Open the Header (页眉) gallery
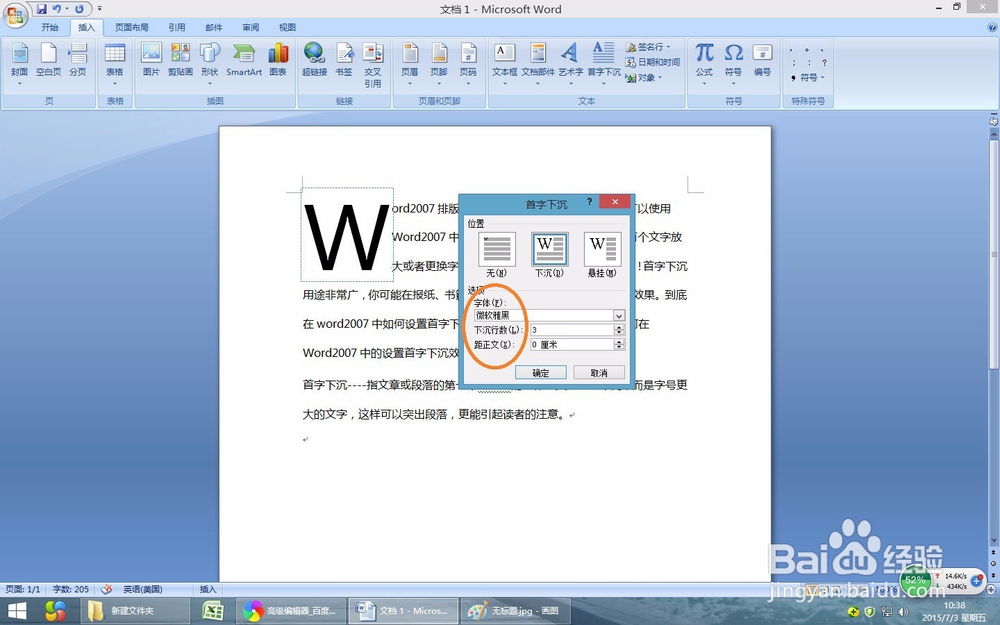Screen dimensions: 1000x625 pyautogui.click(x=409, y=63)
